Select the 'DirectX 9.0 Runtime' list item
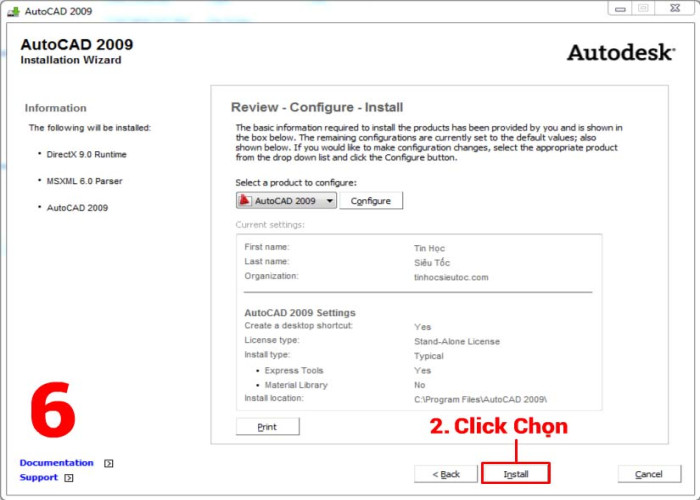The image size is (700, 500). pyautogui.click(x=87, y=154)
